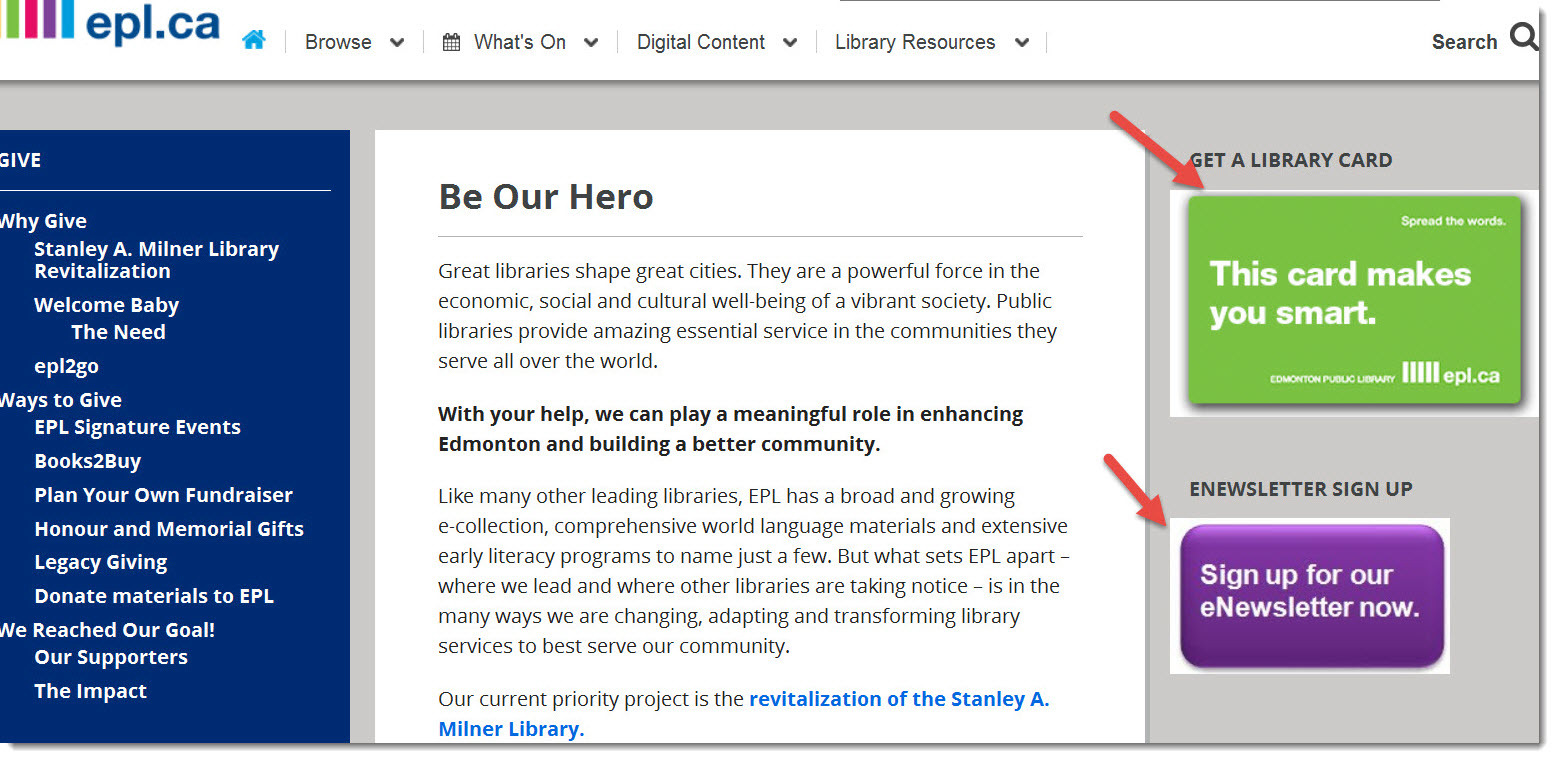Open the revitalization of Stanley A. Milner Library link
The width and height of the screenshot is (1554, 758).
click(744, 714)
